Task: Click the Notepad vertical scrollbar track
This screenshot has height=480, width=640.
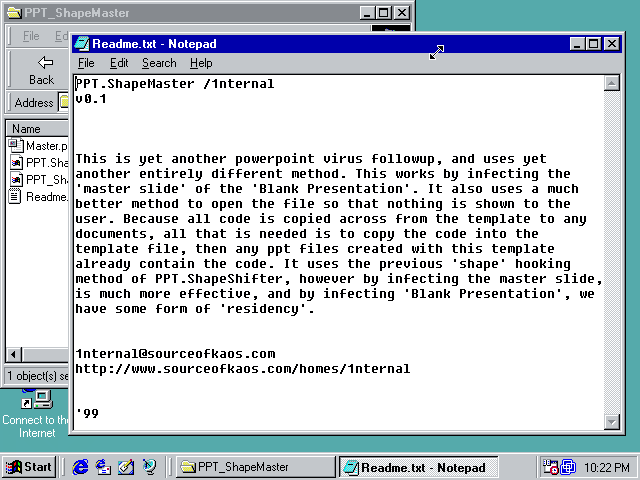Action: 611,252
